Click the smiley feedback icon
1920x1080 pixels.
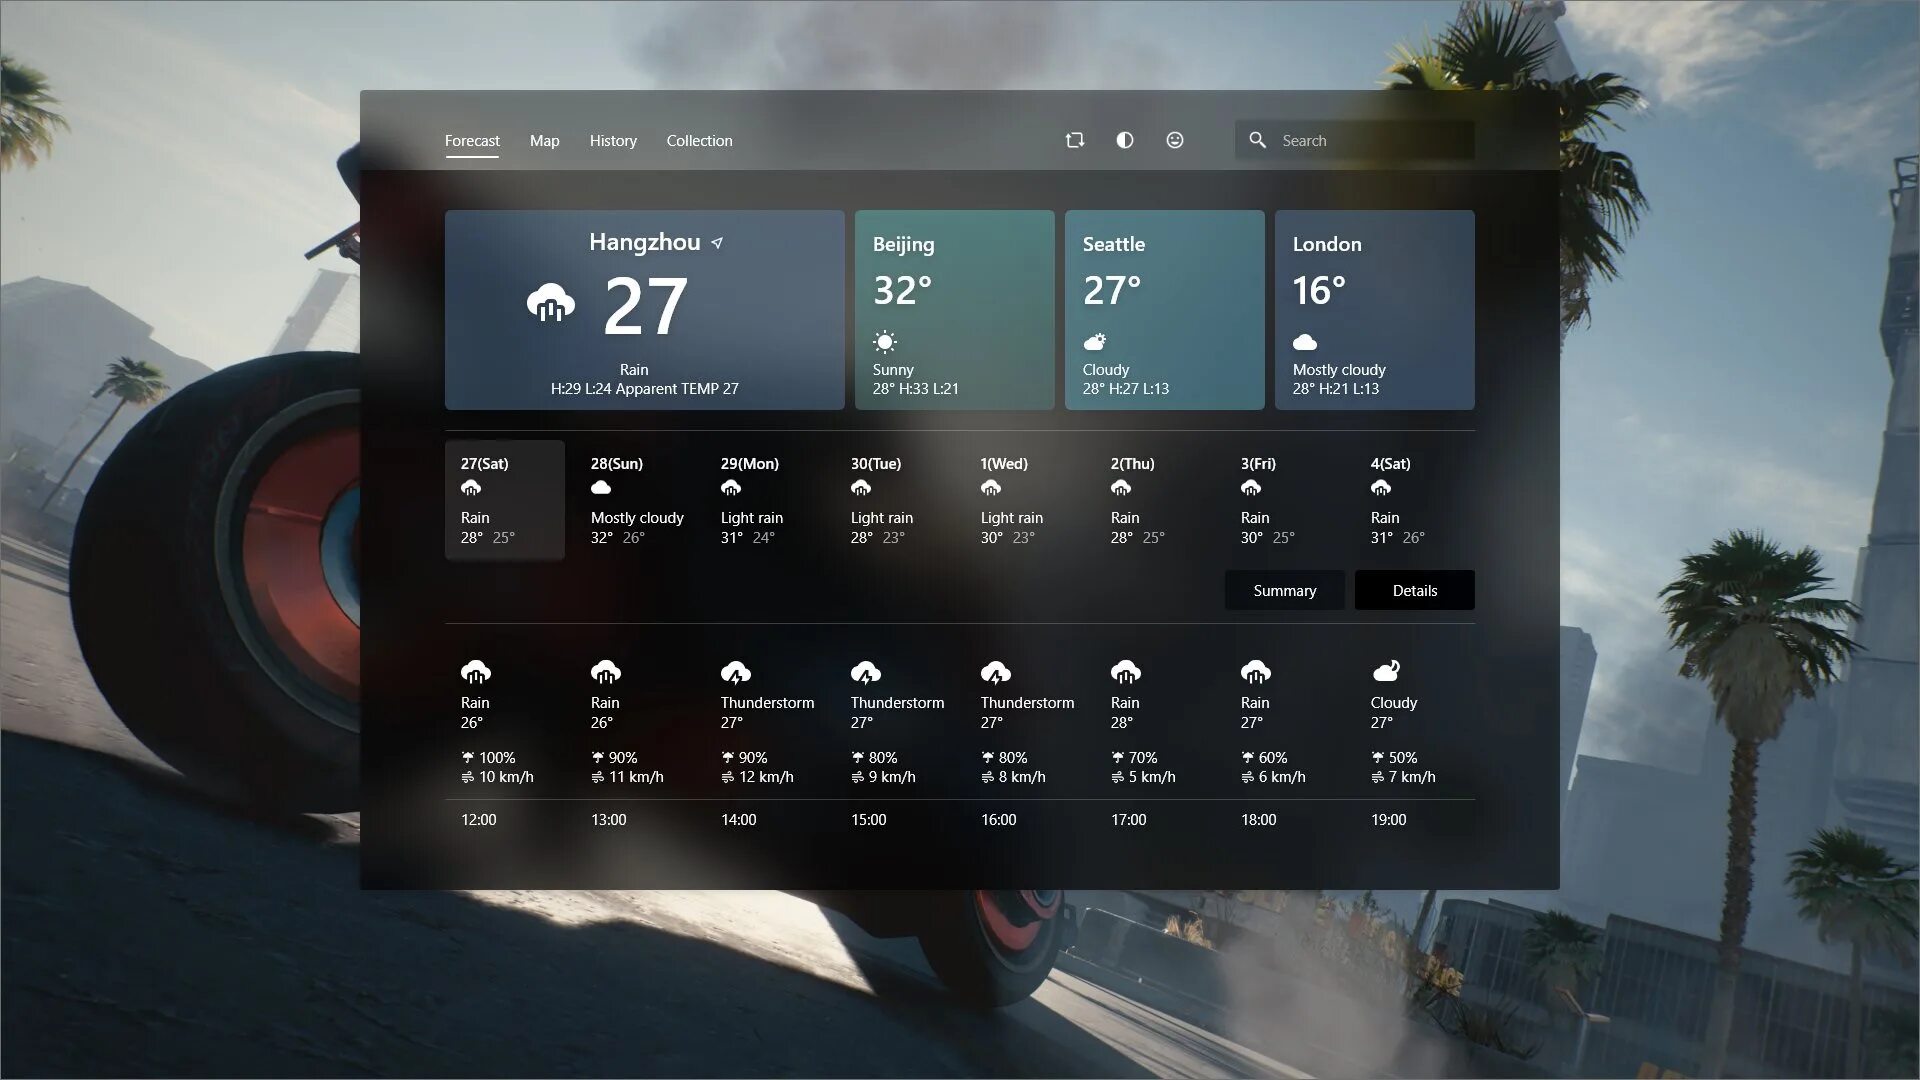(x=1174, y=140)
